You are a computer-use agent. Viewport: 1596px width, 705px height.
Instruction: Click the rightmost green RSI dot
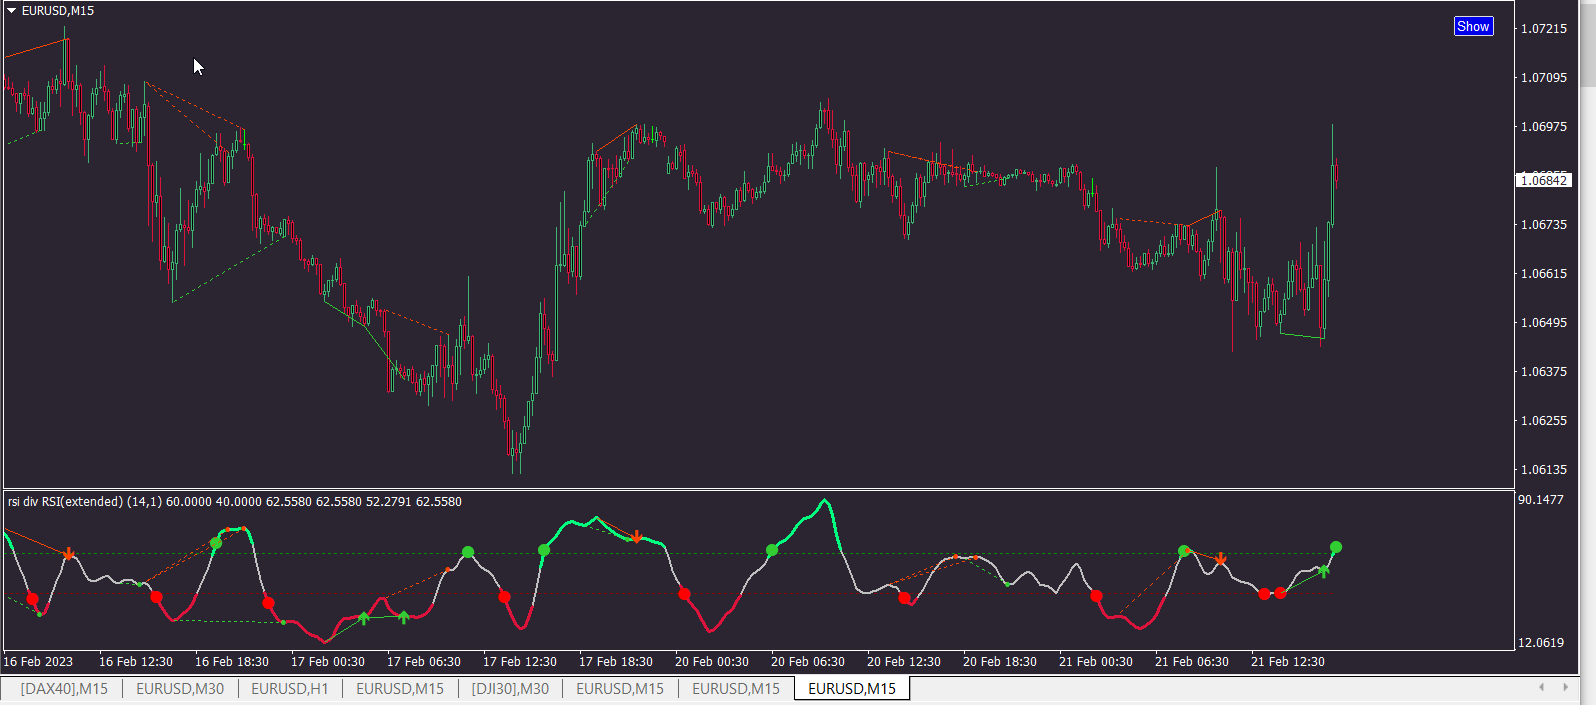tap(1336, 547)
